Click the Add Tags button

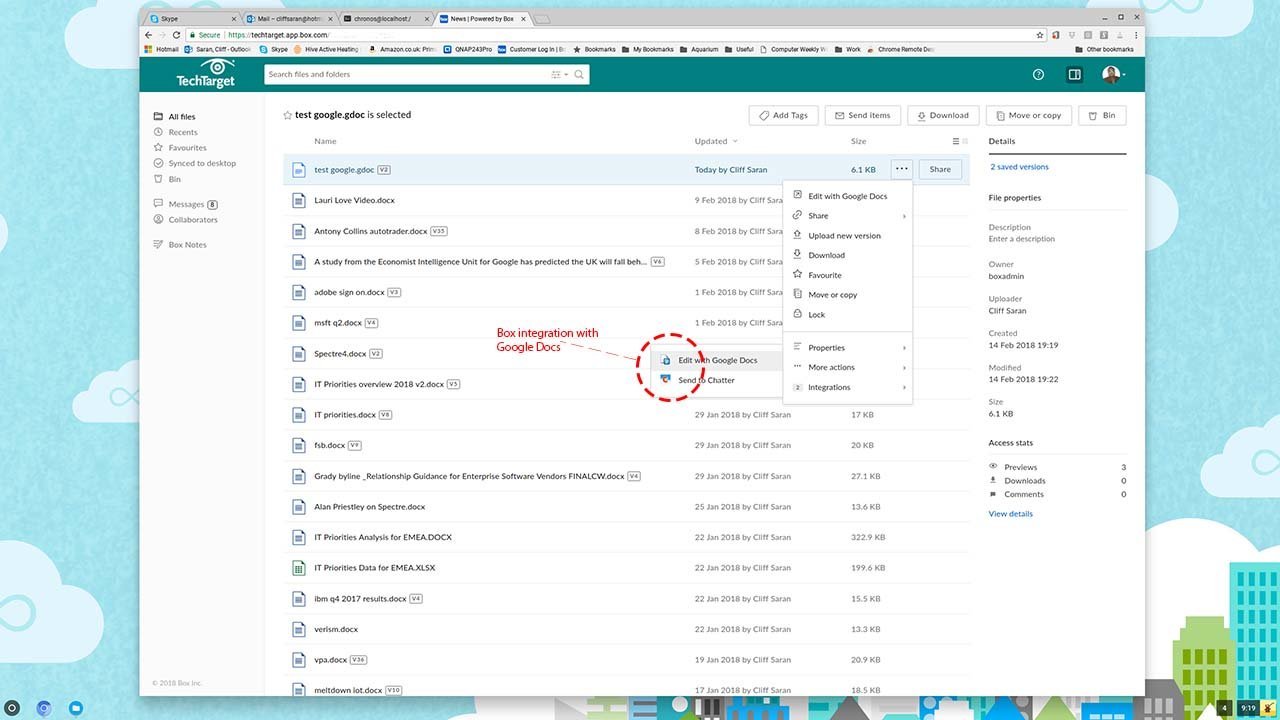pos(783,115)
